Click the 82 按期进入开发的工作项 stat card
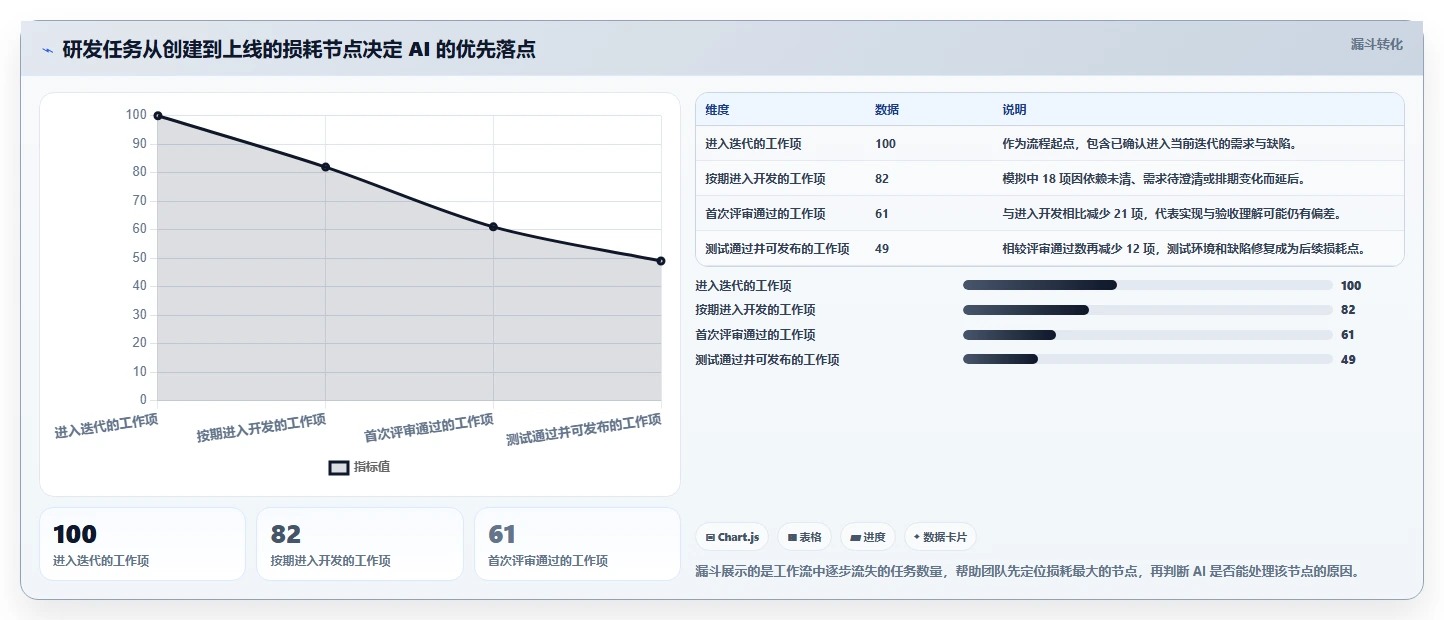Viewport: 1444px width, 620px height. pyautogui.click(x=360, y=544)
